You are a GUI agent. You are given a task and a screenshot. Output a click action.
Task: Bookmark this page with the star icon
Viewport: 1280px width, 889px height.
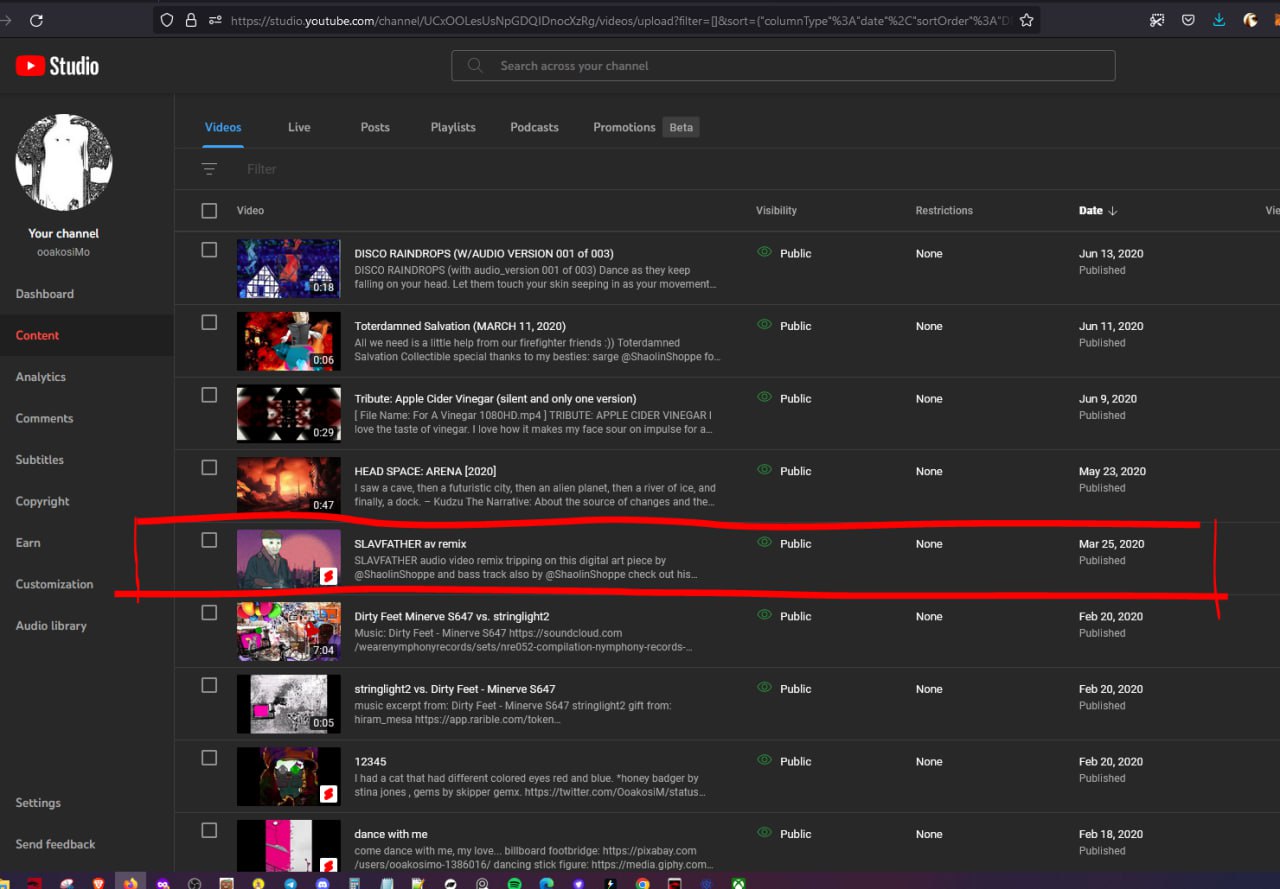(x=1026, y=20)
